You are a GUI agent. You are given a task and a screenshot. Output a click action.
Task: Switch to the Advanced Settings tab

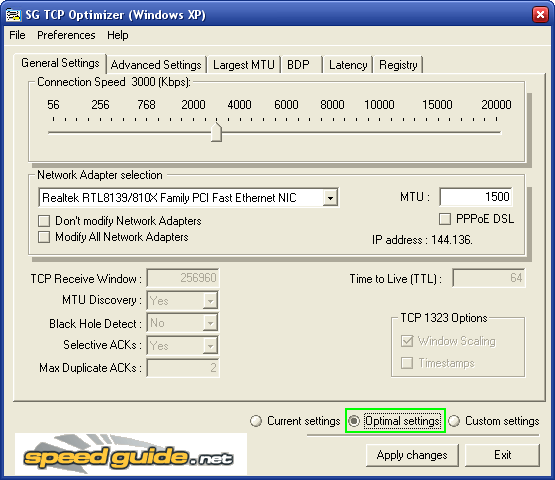156,65
